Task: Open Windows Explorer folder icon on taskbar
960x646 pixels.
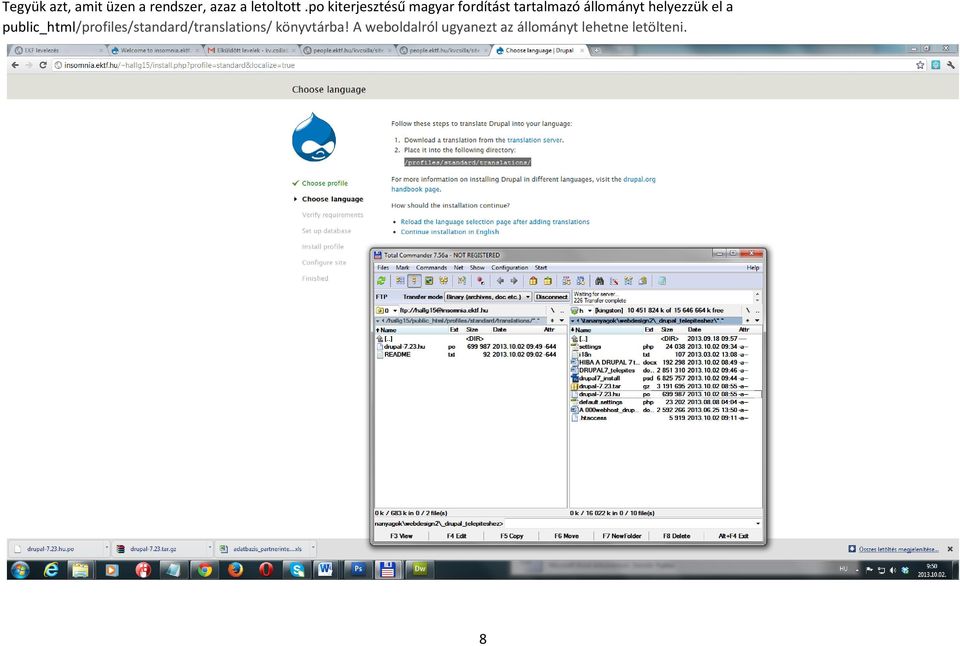Action: point(81,569)
